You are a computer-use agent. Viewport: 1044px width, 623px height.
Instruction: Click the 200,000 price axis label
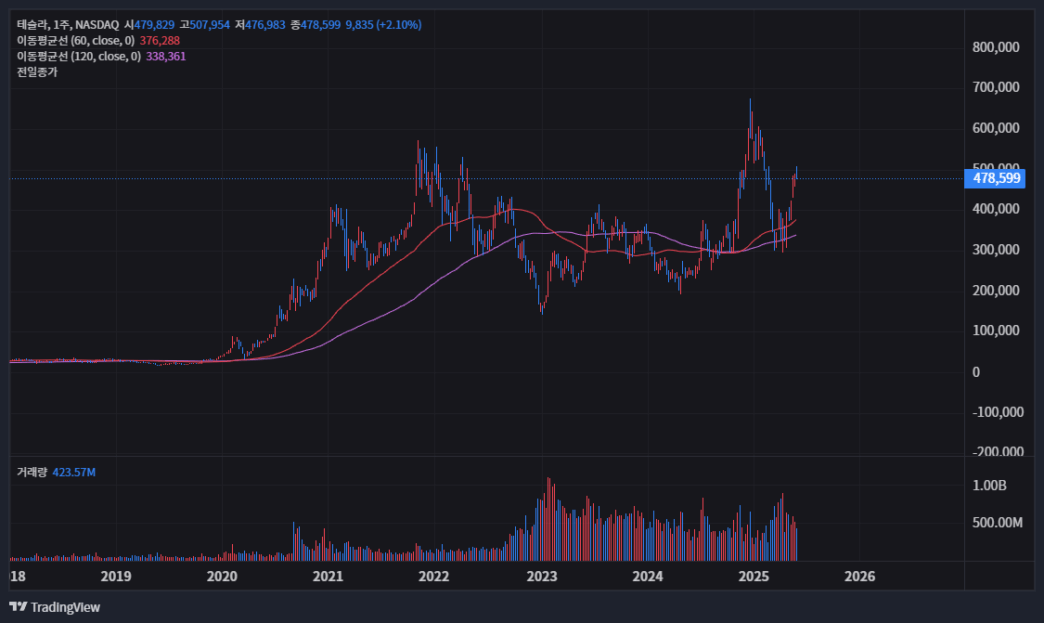point(995,290)
